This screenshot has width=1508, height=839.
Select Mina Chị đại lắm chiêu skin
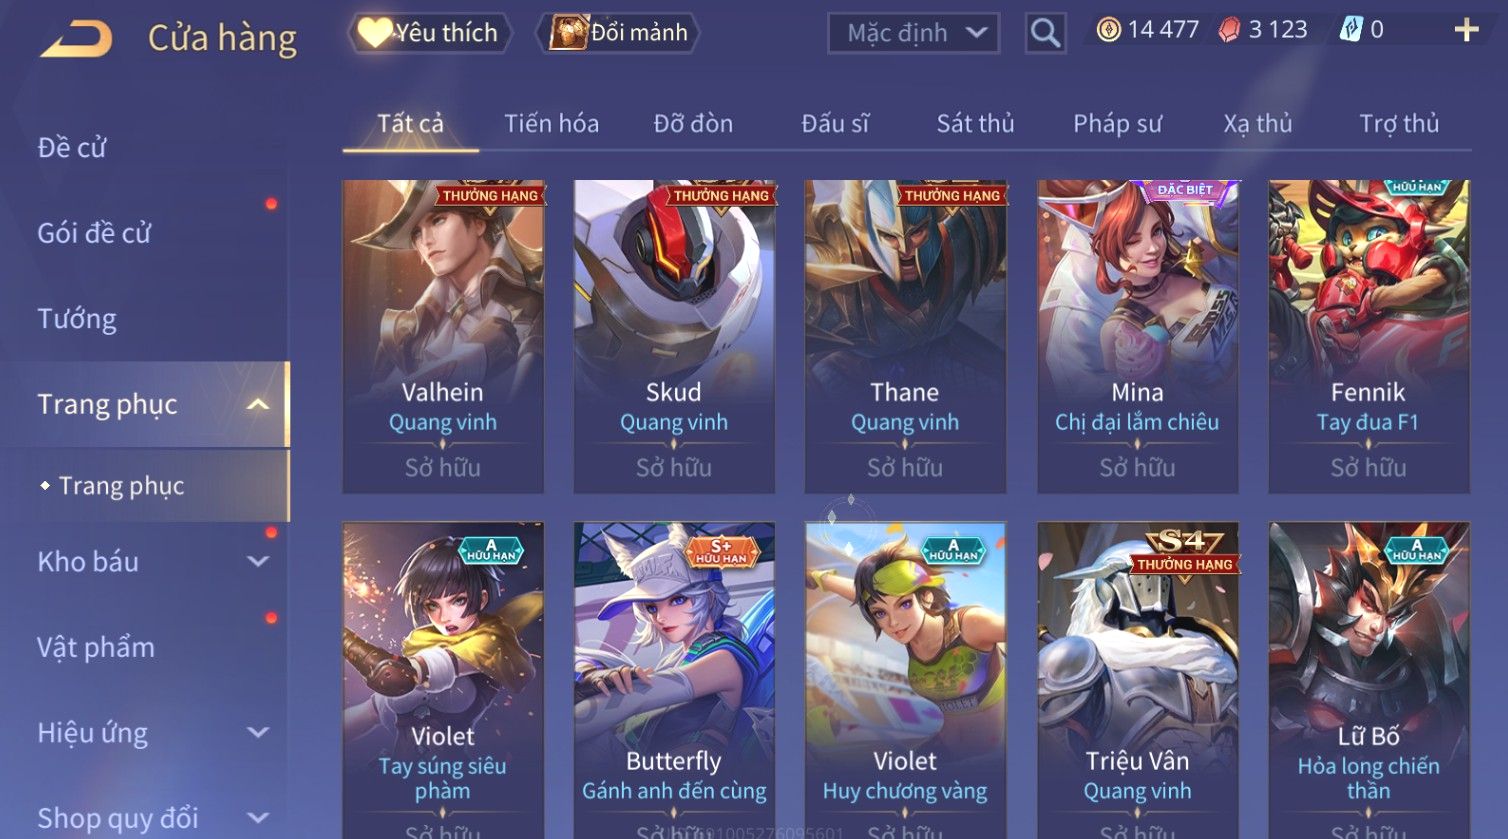pyautogui.click(x=1137, y=336)
